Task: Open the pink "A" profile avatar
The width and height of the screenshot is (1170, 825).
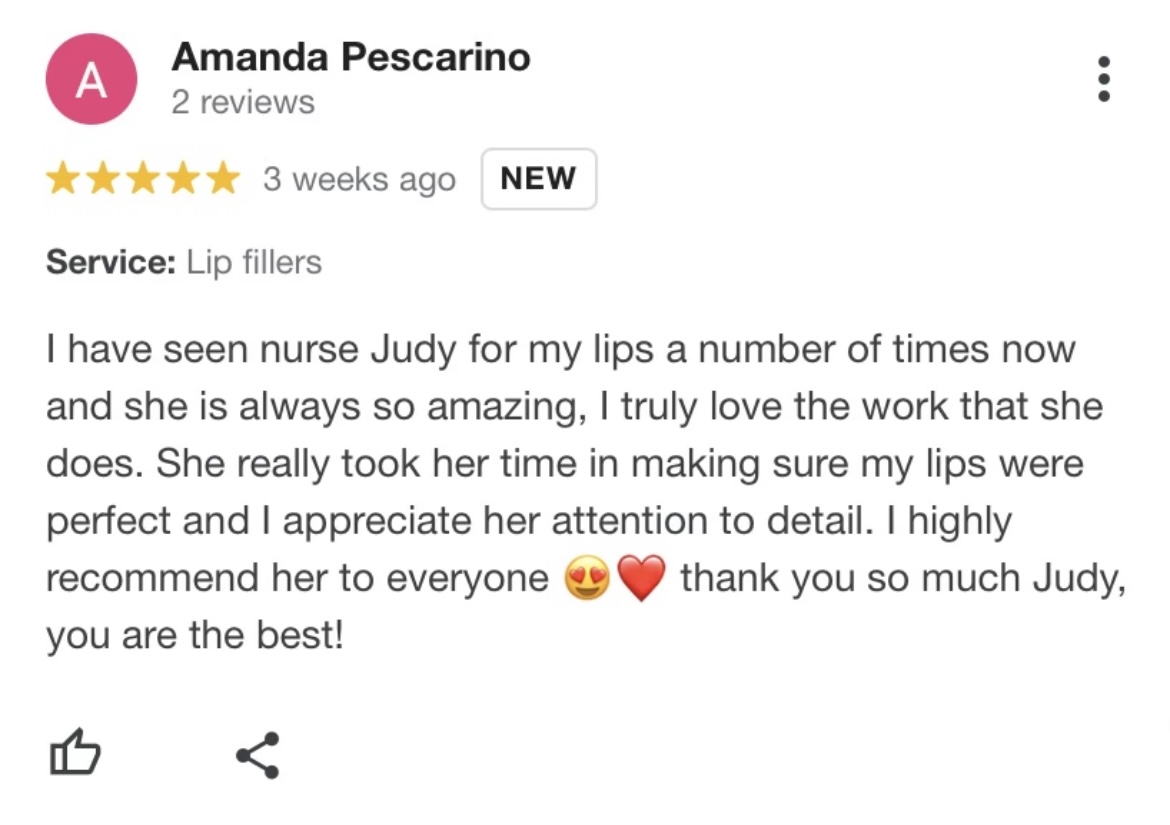Action: point(91,79)
